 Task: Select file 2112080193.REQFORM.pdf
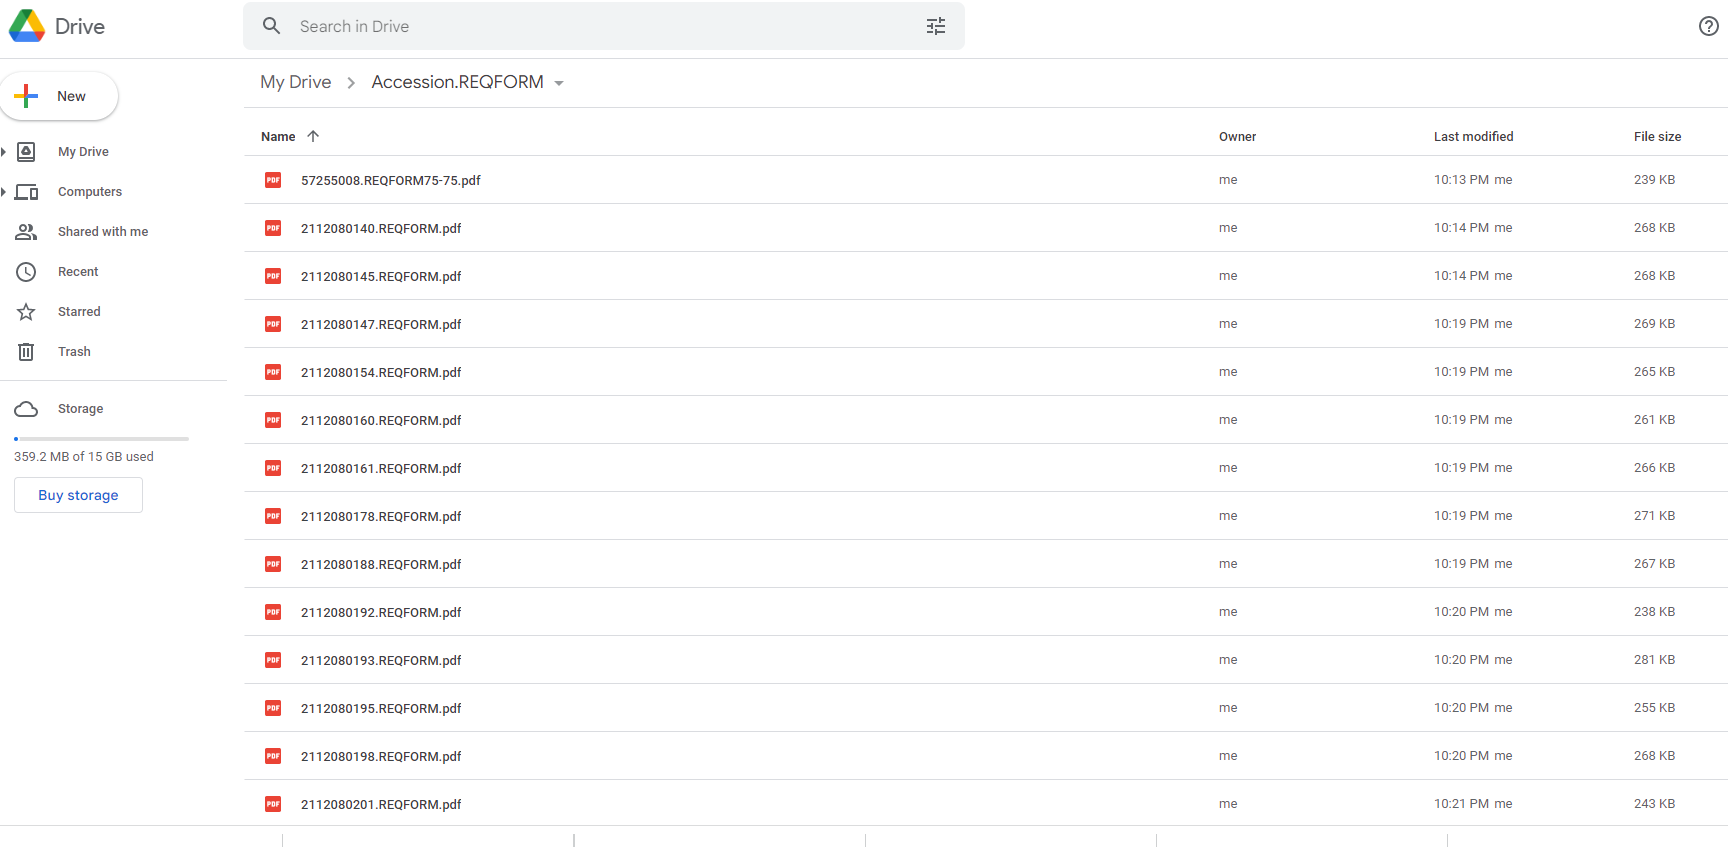tap(985, 660)
